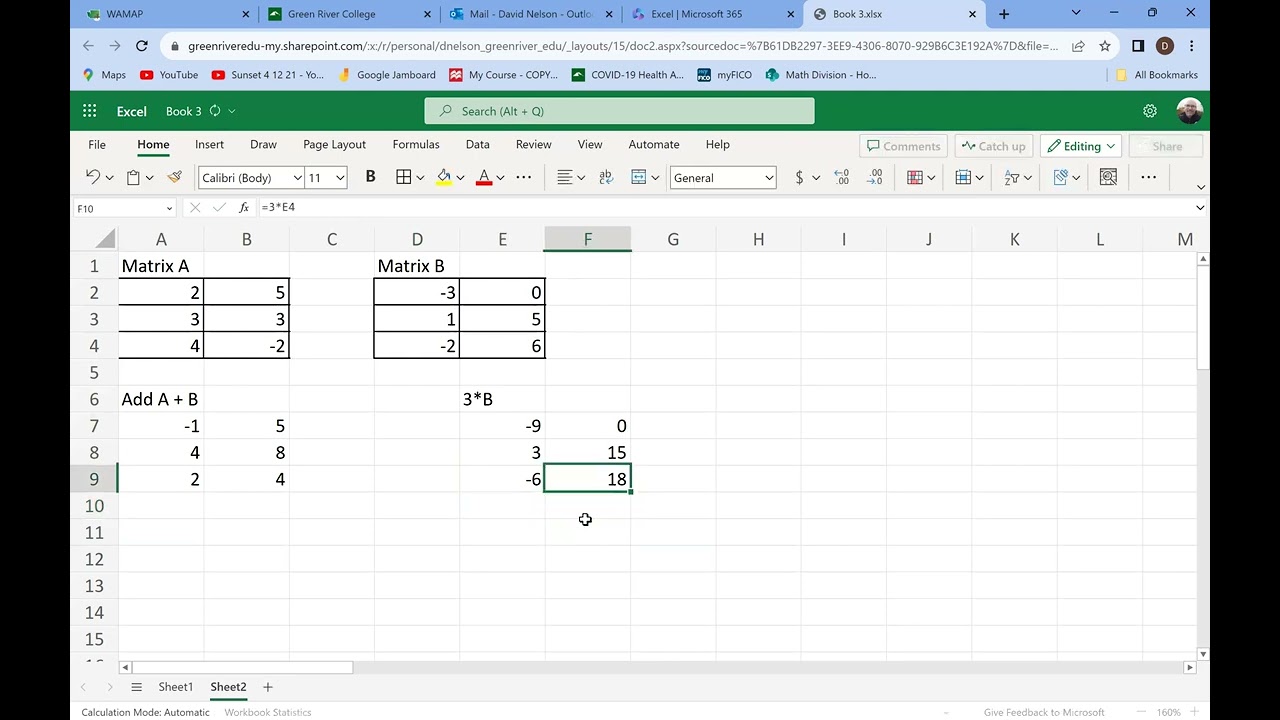
Task: Click the Comments button
Action: [x=904, y=146]
